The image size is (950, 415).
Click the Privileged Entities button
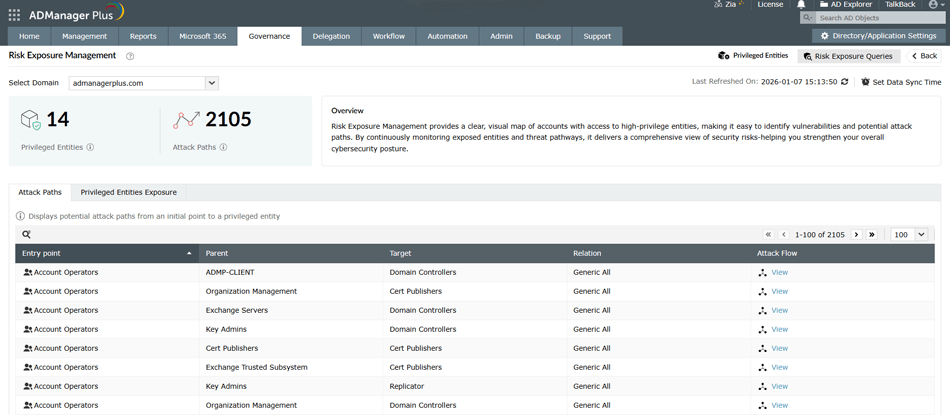752,56
